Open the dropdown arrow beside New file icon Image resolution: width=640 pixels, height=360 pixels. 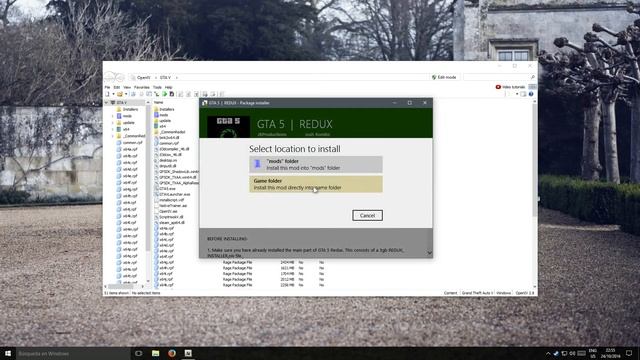pos(113,94)
